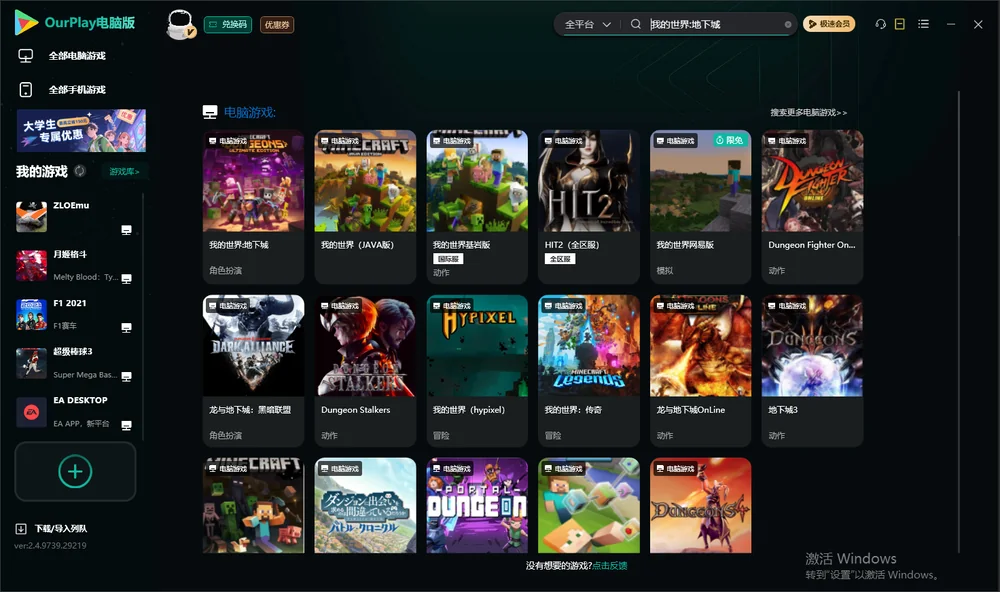The image size is (1000, 592).
Task: Open EA DESKTOP in the sidebar
Action: coord(75,412)
